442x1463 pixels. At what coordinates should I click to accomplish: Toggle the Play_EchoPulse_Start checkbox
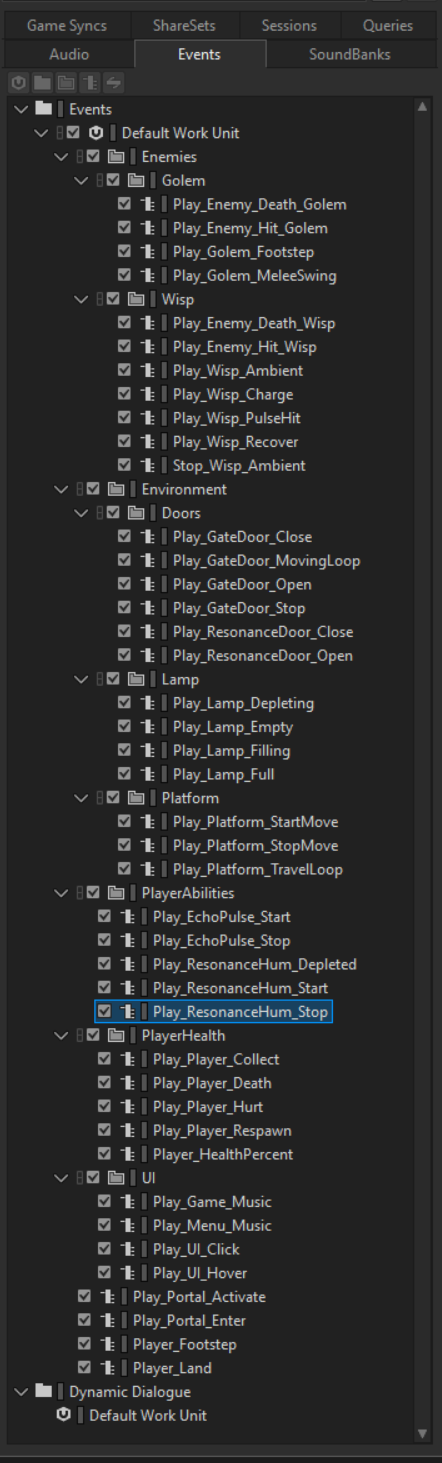[x=104, y=916]
